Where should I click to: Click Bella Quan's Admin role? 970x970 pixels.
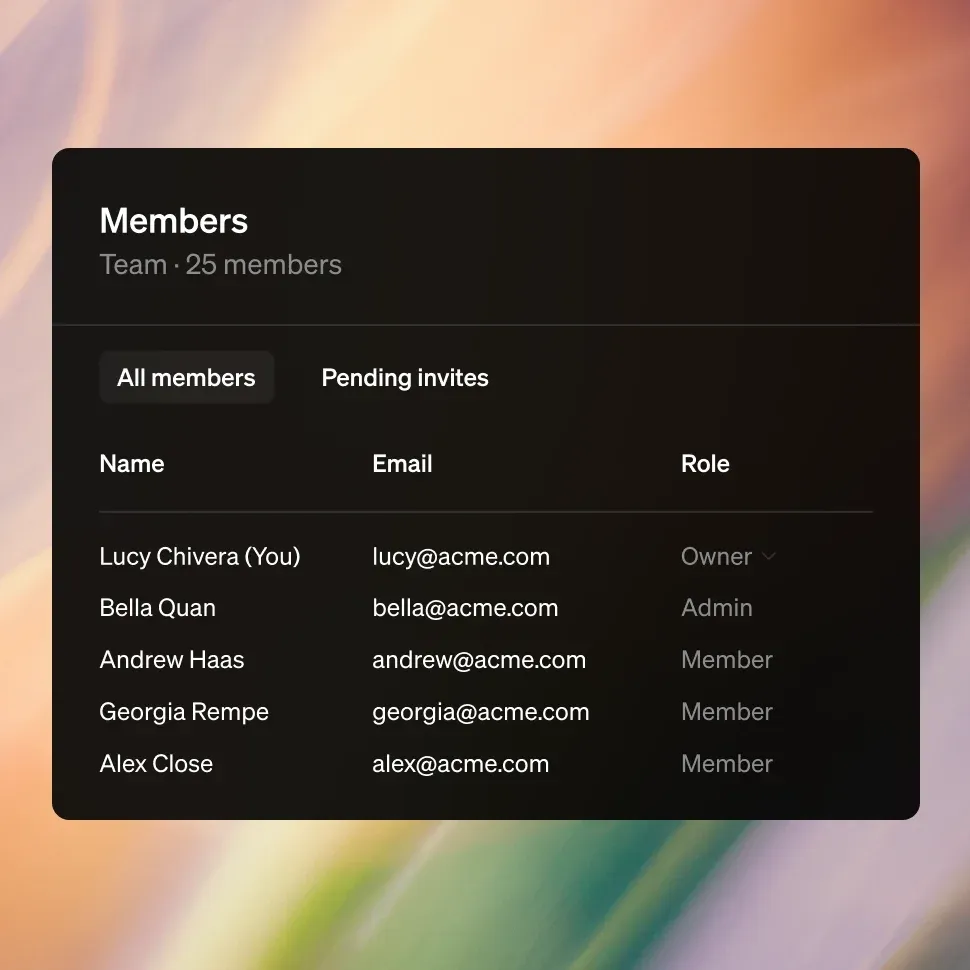pos(717,607)
